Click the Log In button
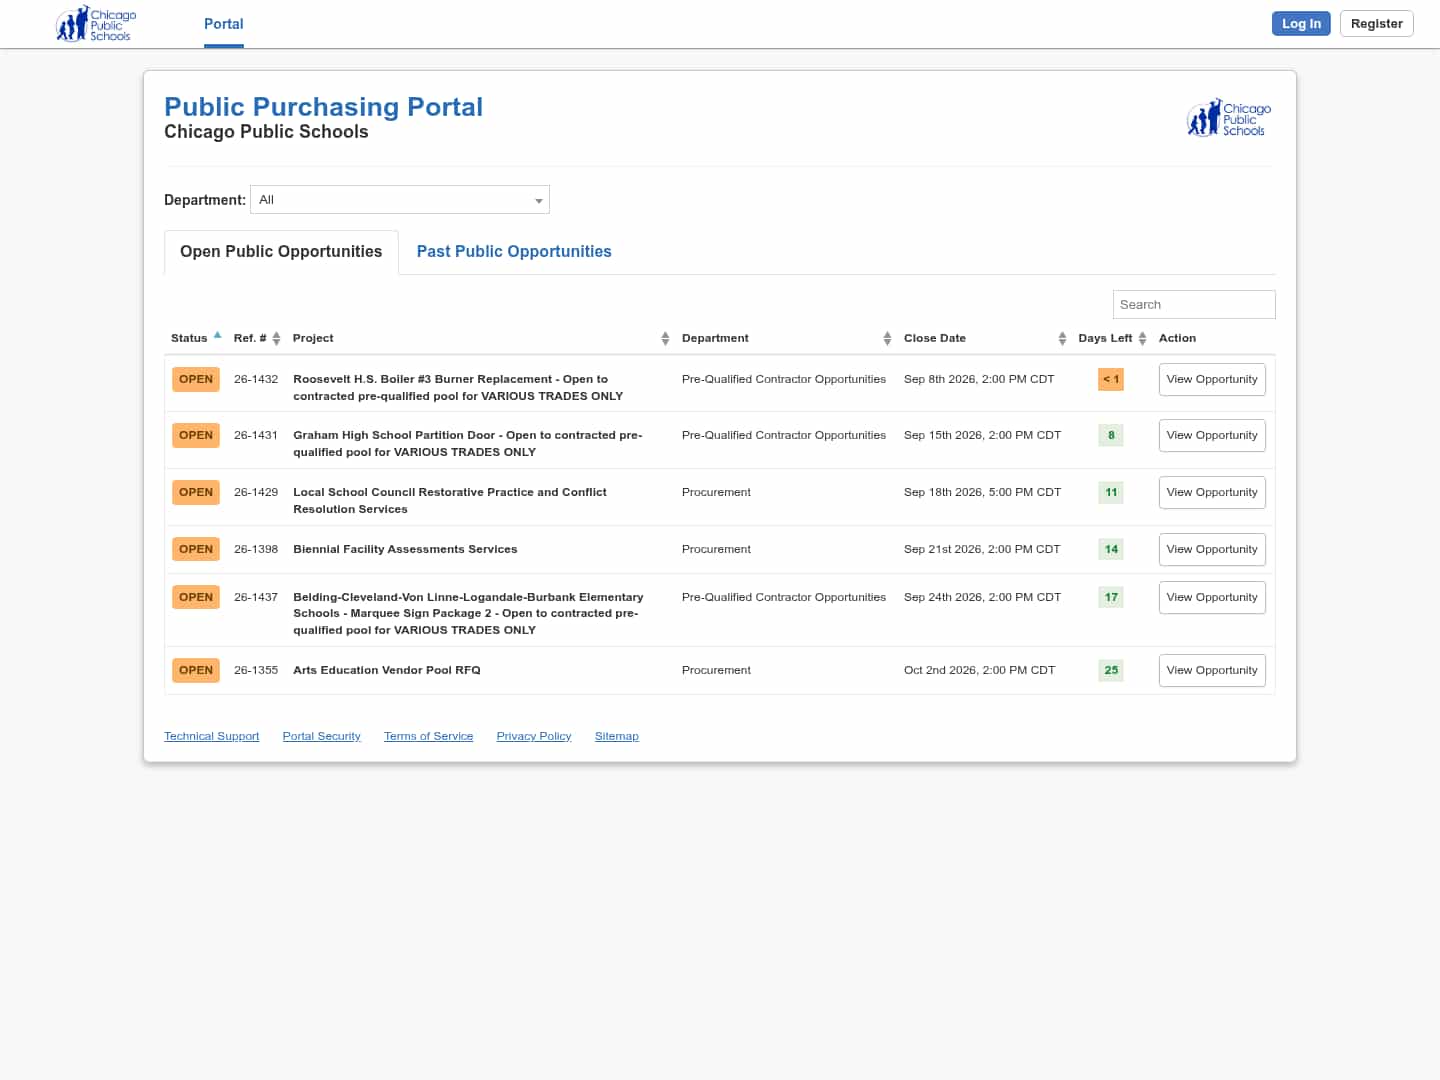 click(1301, 24)
